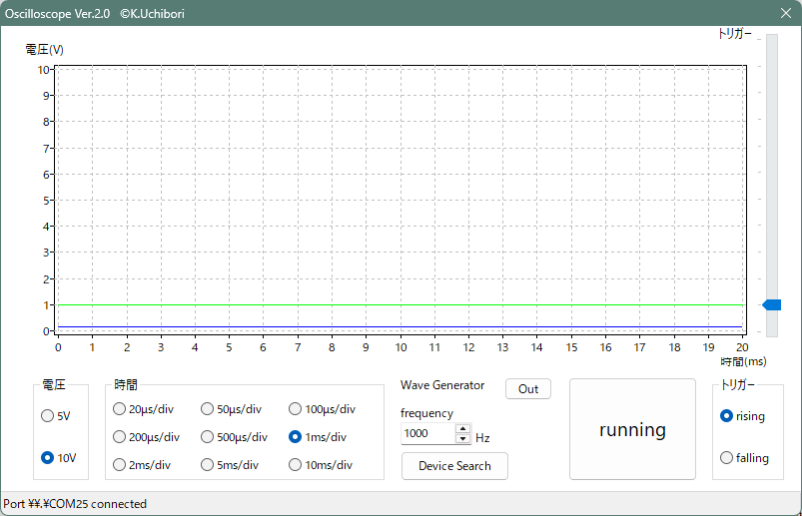Click the frequency input field
The height and width of the screenshot is (516, 802).
coord(427,434)
